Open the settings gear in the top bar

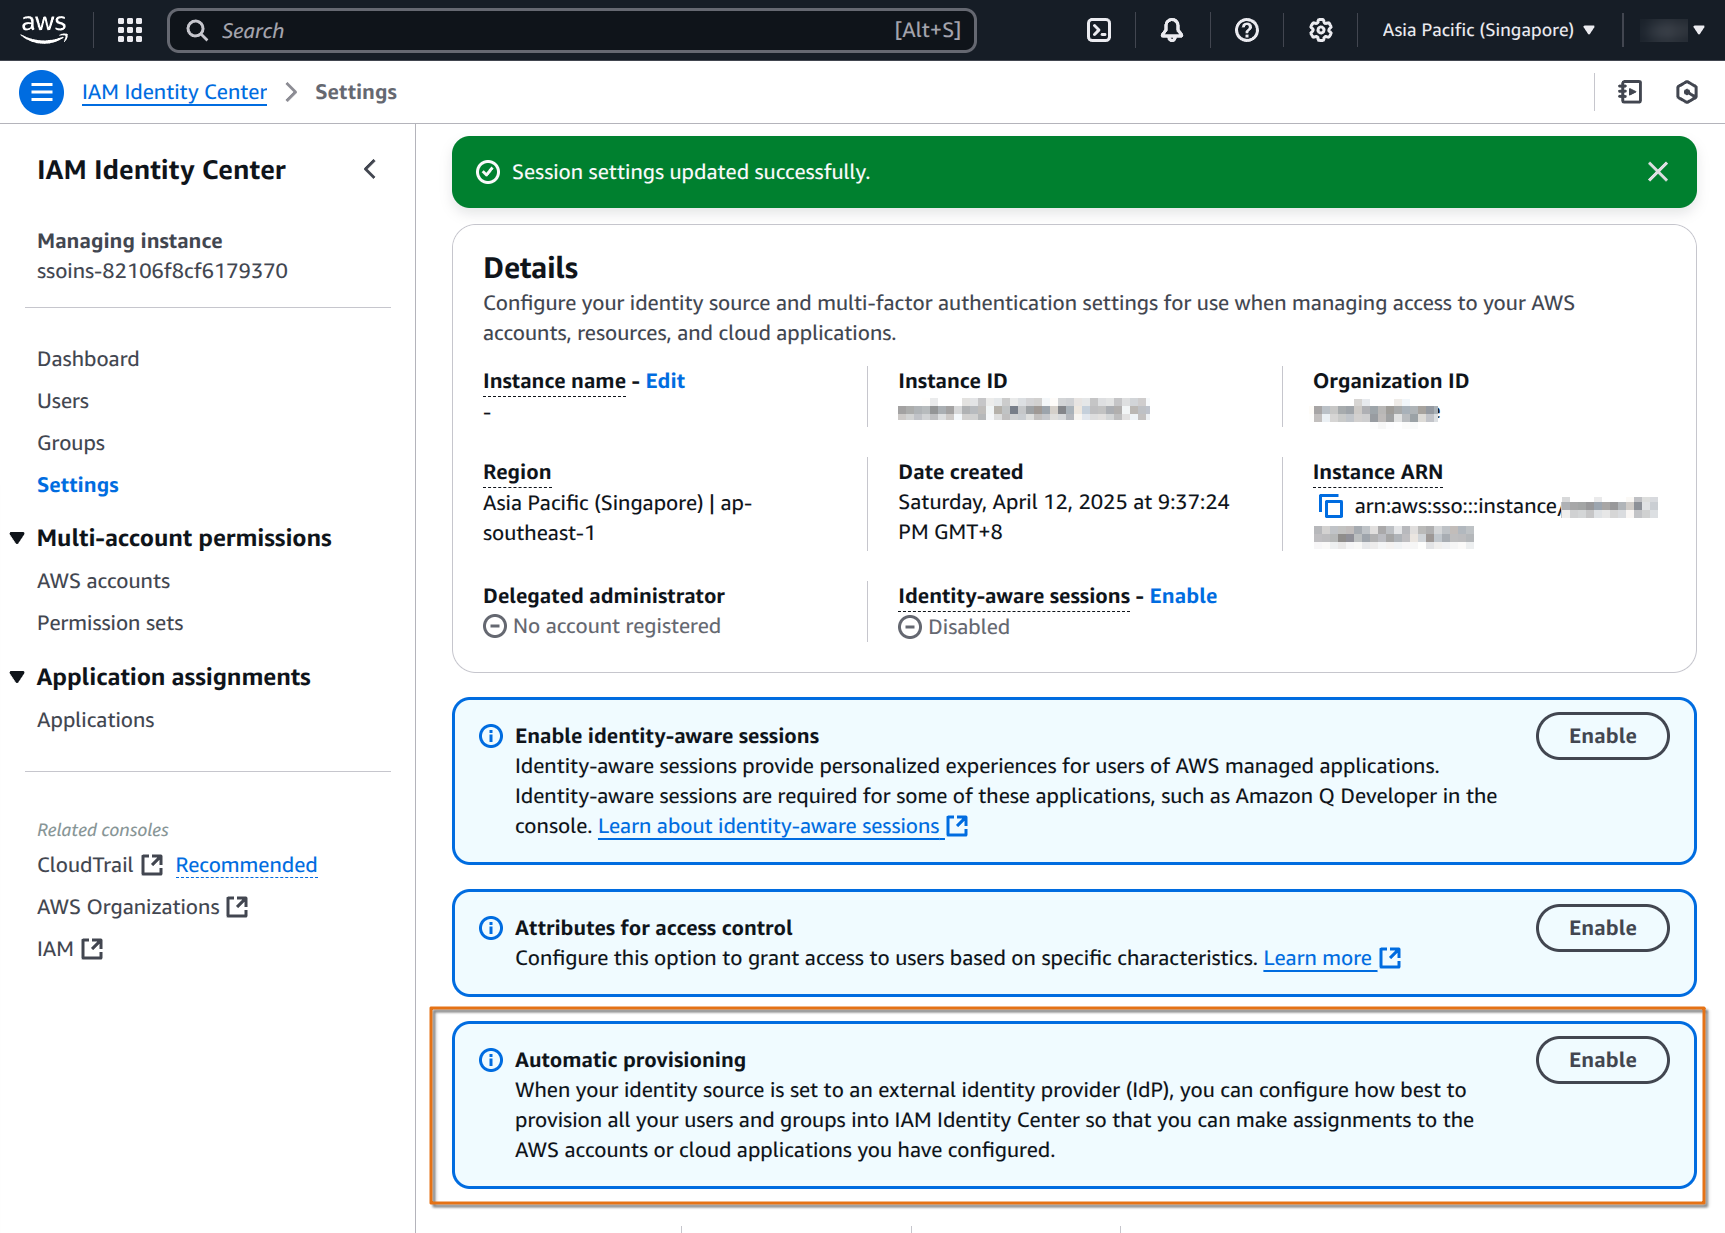[x=1321, y=30]
